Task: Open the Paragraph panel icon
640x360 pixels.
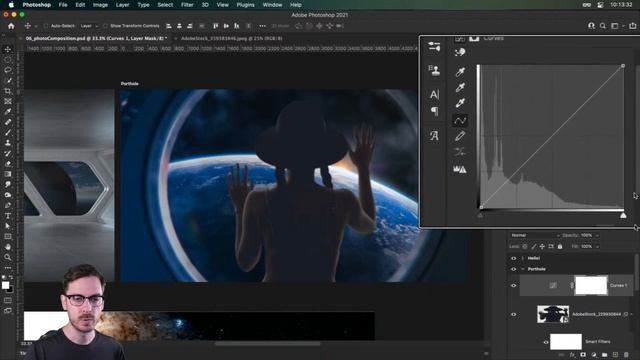Action: coord(434,111)
